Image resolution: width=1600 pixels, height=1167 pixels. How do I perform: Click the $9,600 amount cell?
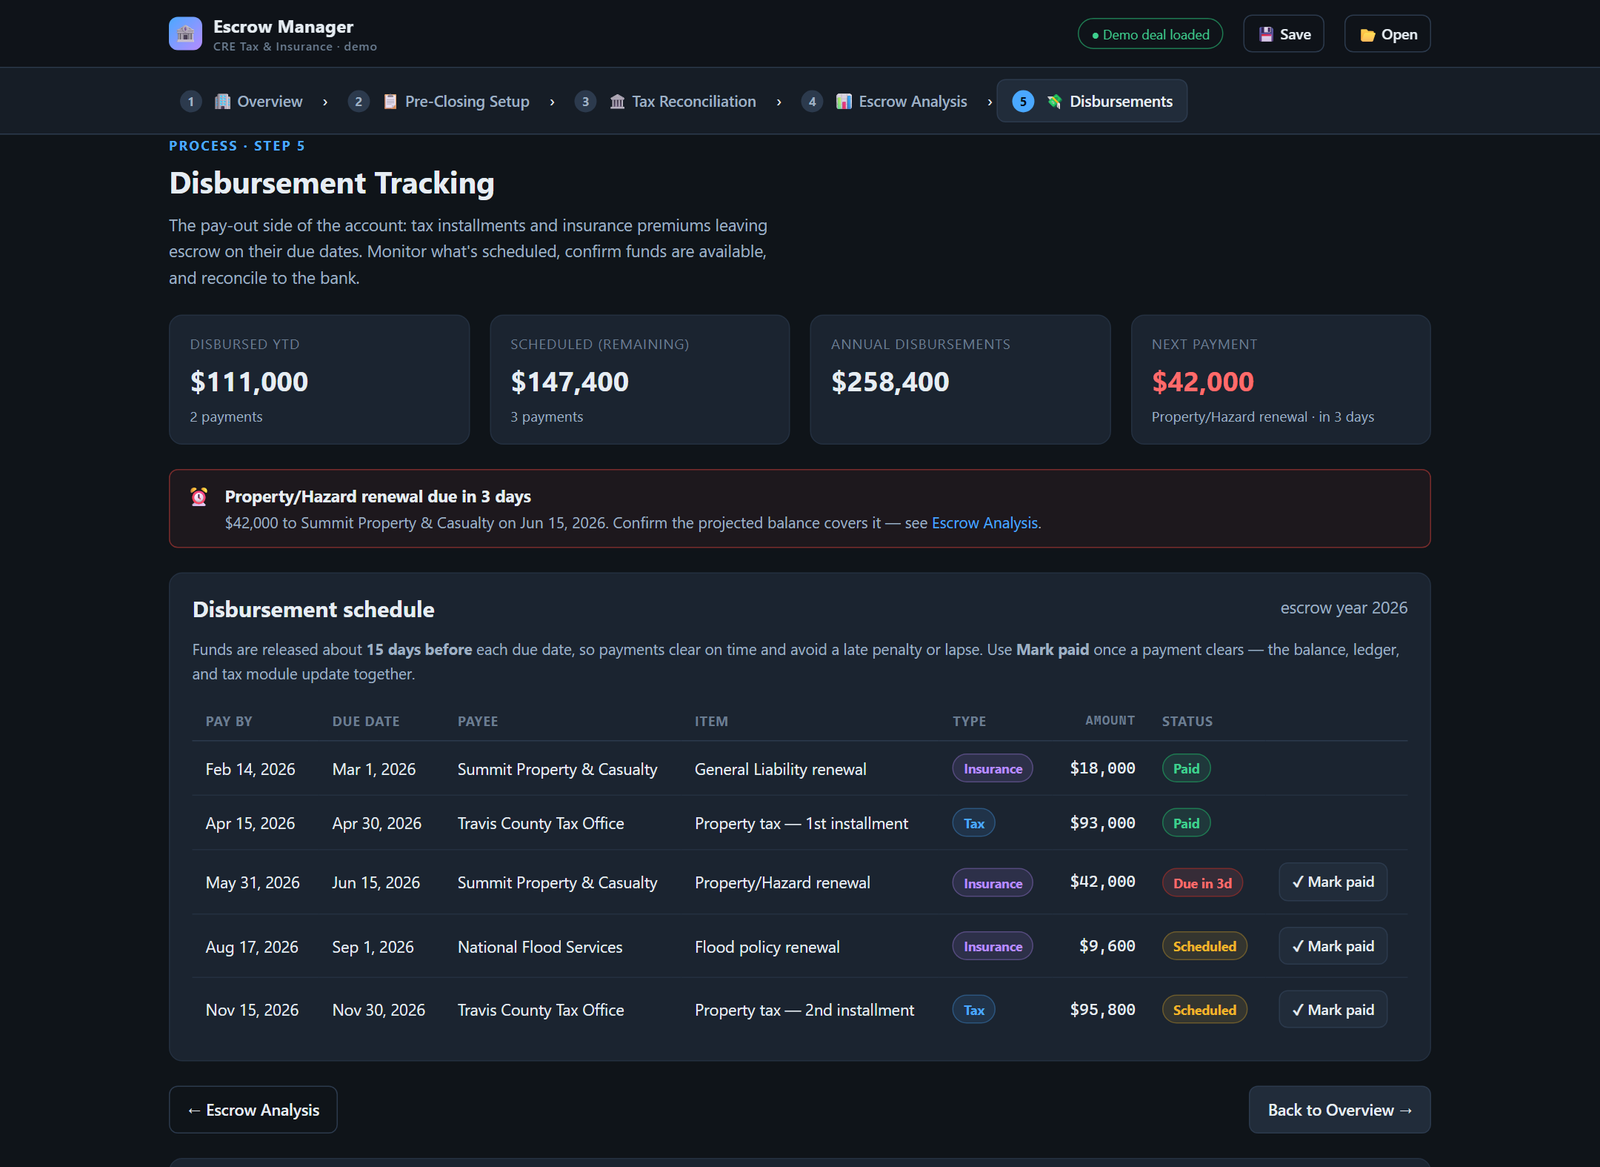(1107, 946)
